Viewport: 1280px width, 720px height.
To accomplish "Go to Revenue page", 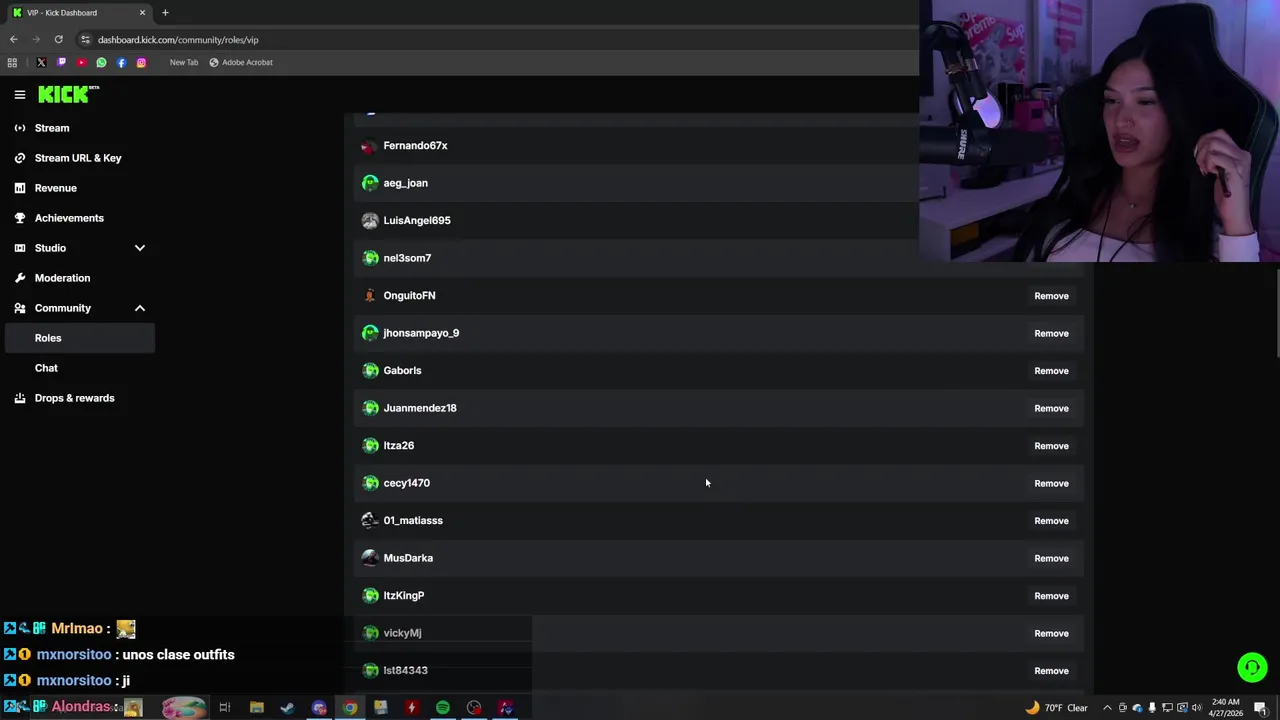I will tap(55, 188).
